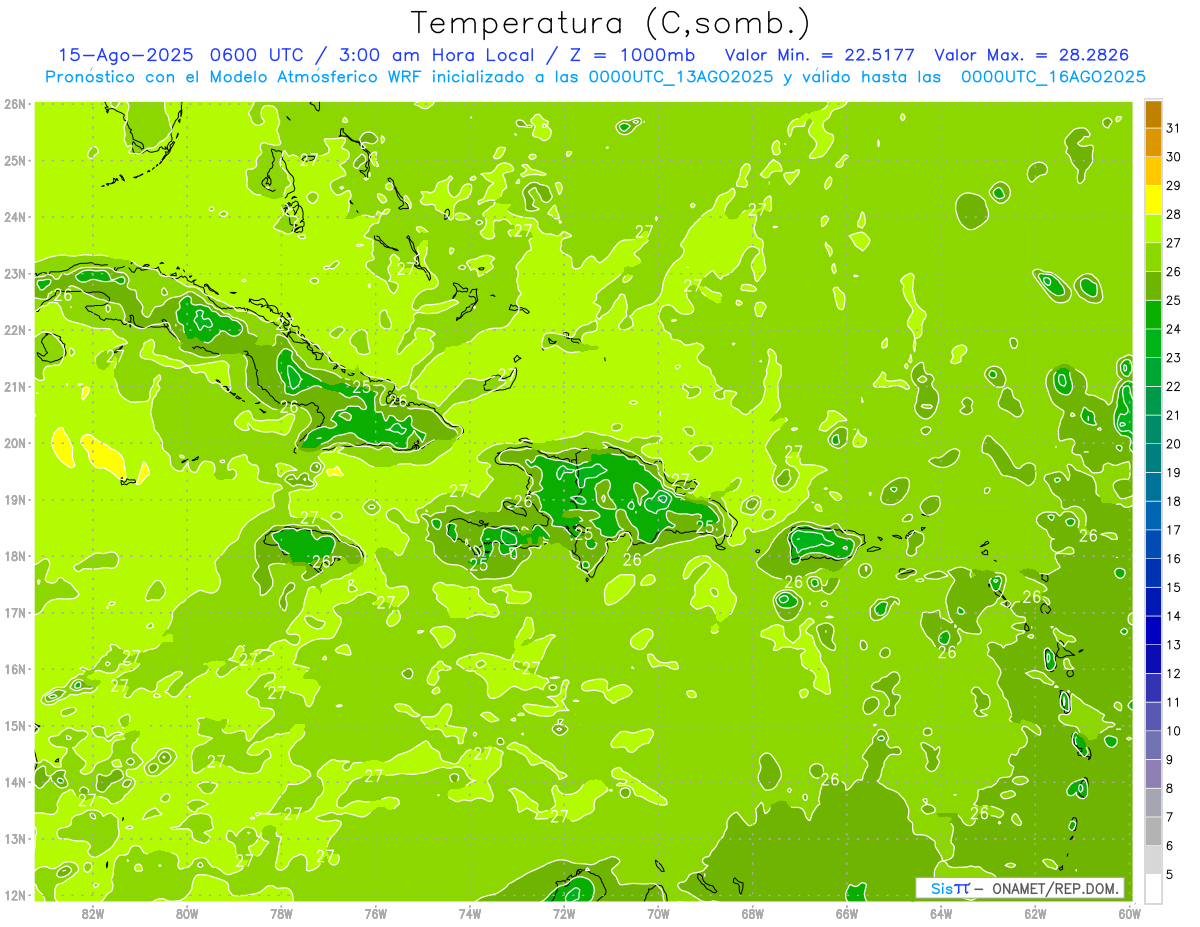Pick the teal colorbar segment between 19 and 20

coord(1154,458)
